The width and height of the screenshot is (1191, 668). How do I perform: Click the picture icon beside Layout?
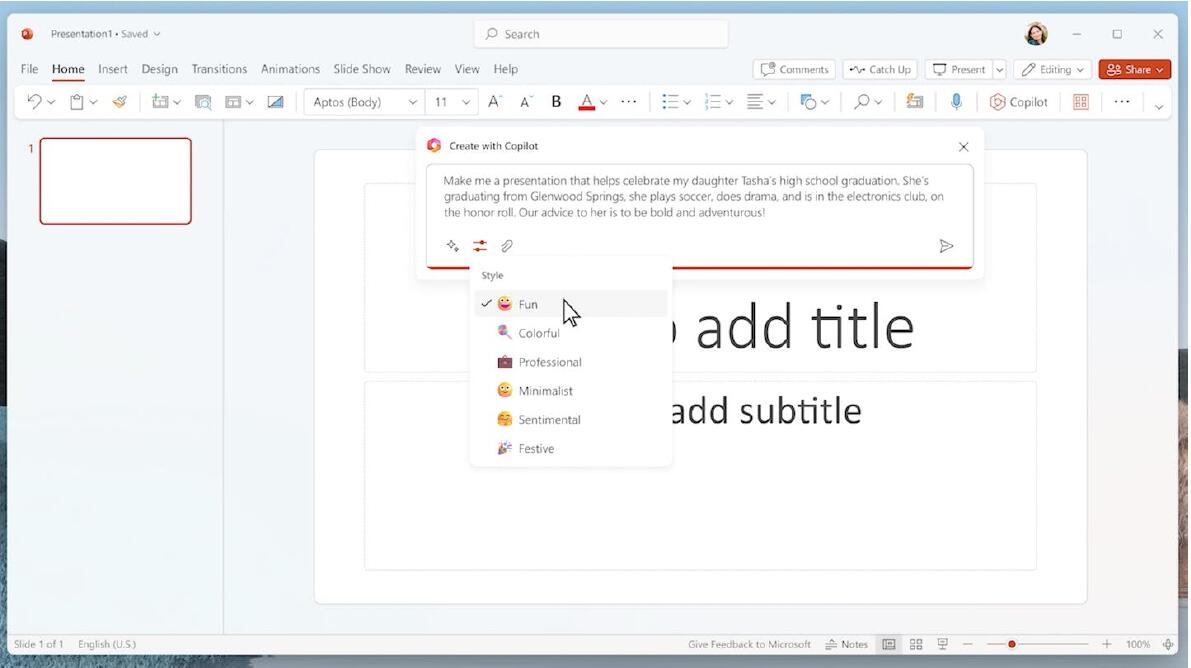[x=275, y=102]
